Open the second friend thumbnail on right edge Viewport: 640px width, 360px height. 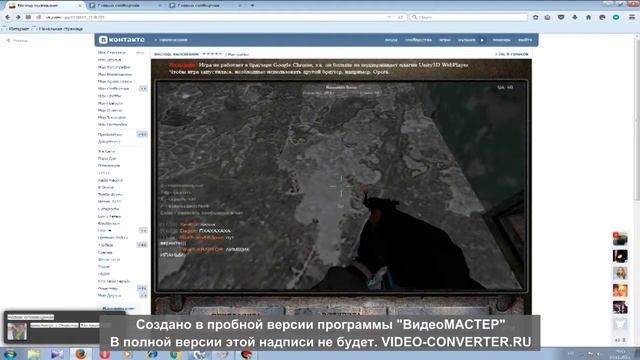click(620, 256)
